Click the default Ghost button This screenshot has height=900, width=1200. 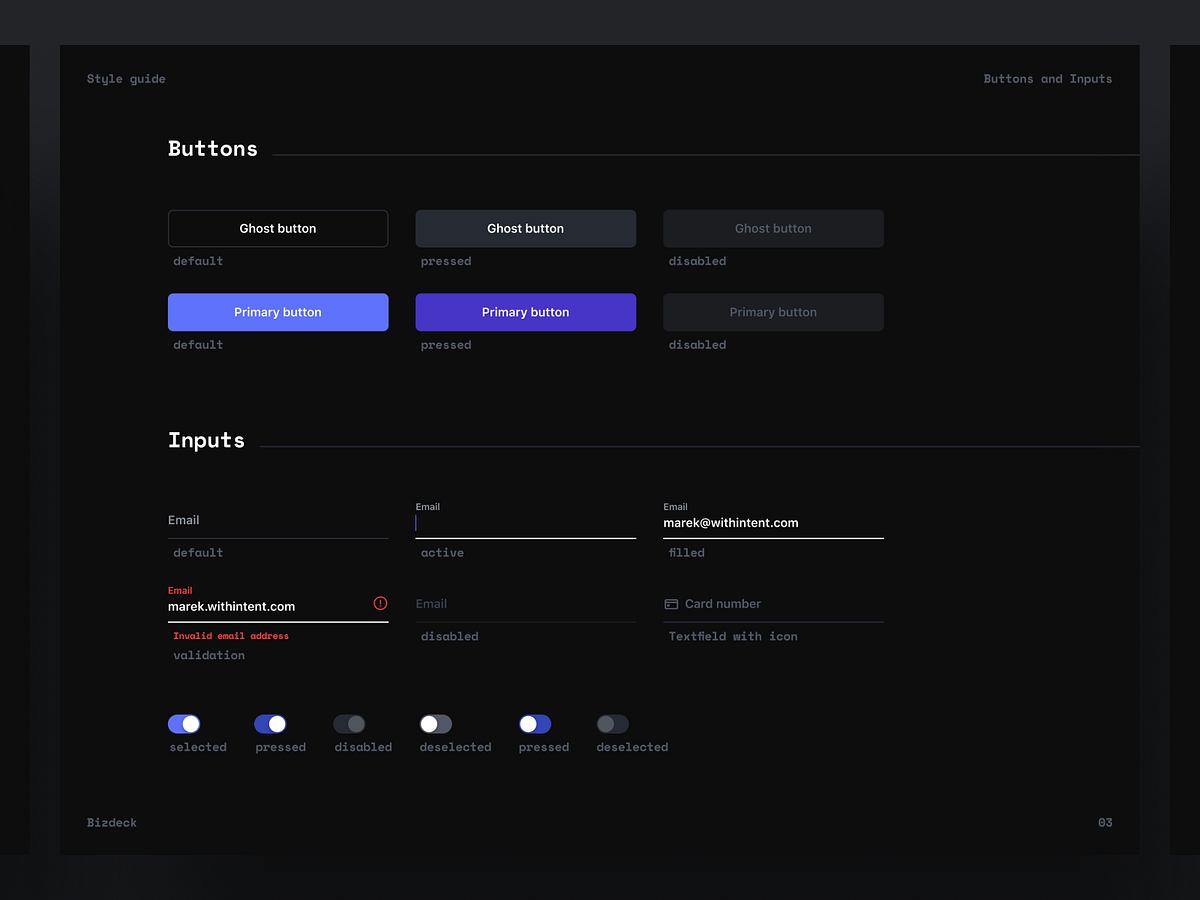278,228
